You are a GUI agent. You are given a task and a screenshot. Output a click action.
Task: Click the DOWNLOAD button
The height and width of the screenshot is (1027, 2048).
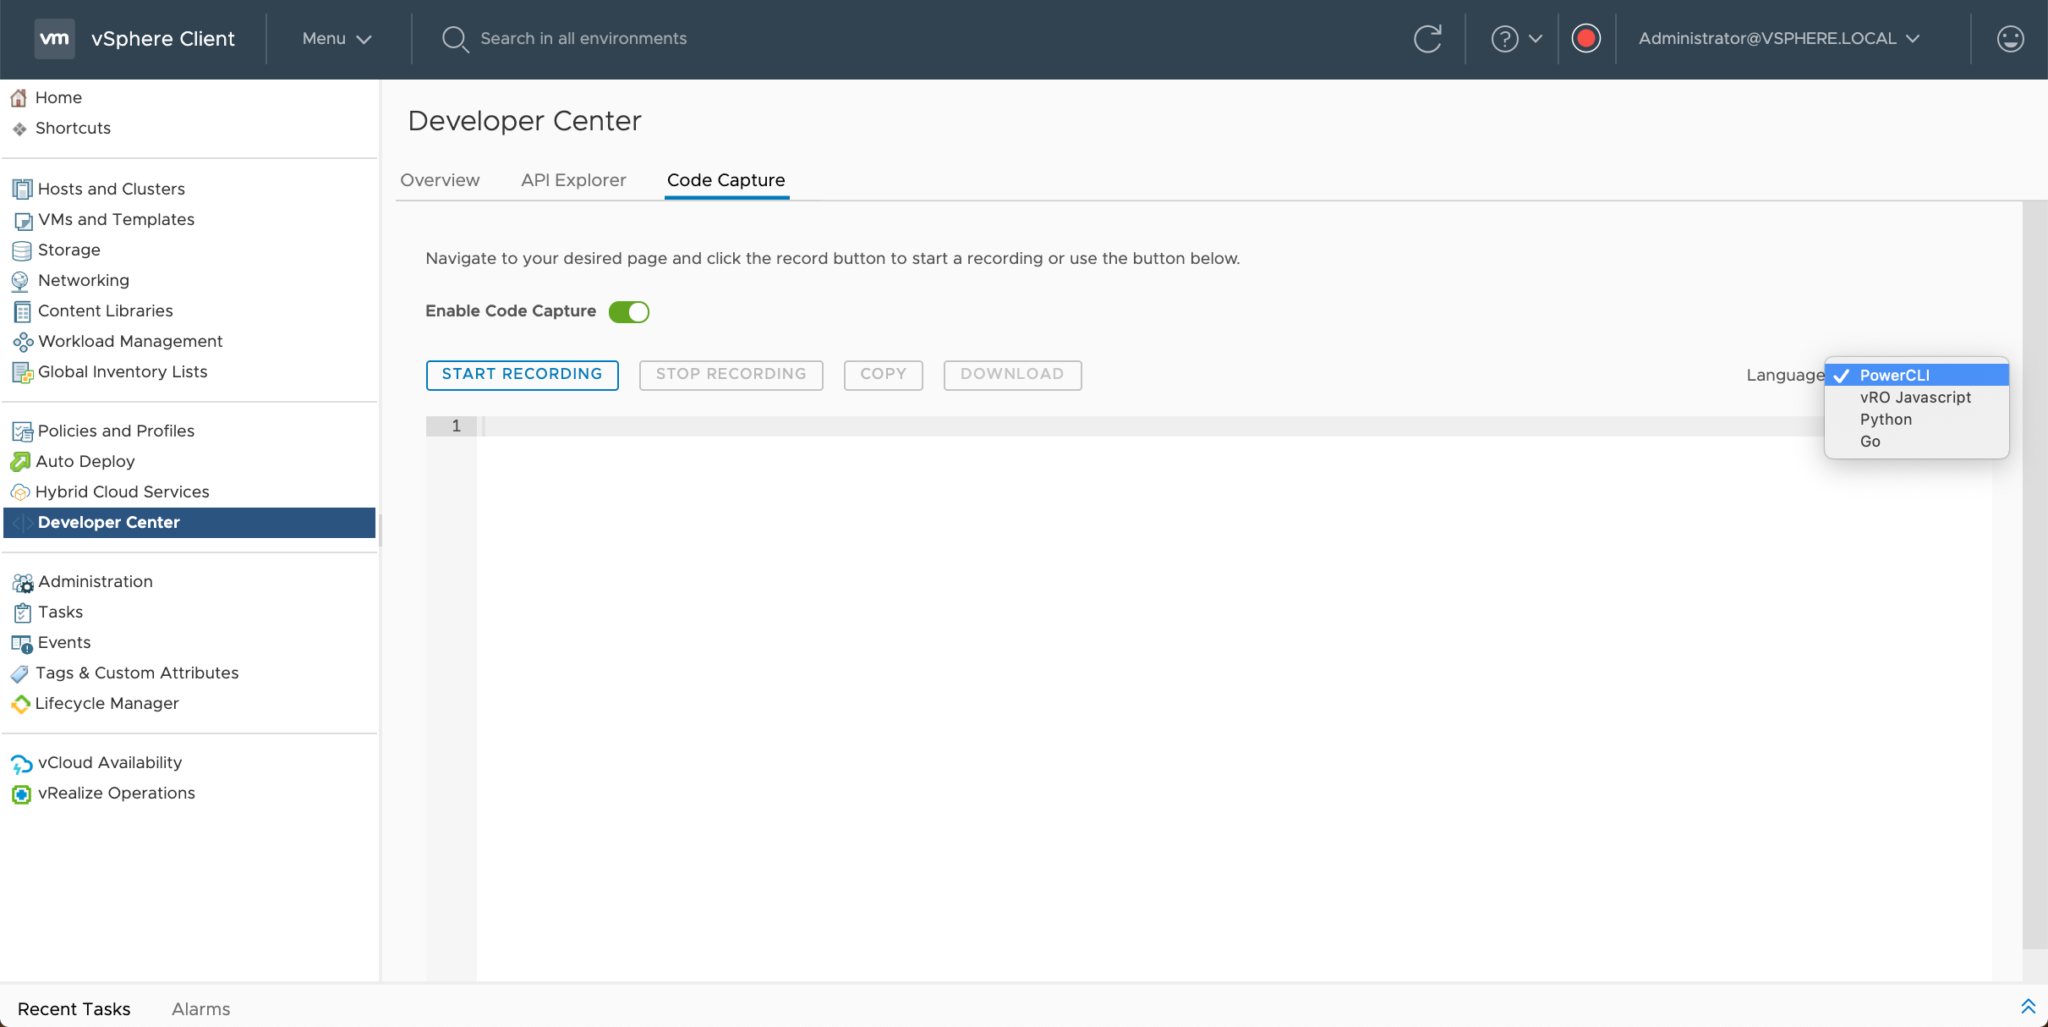(x=1012, y=374)
